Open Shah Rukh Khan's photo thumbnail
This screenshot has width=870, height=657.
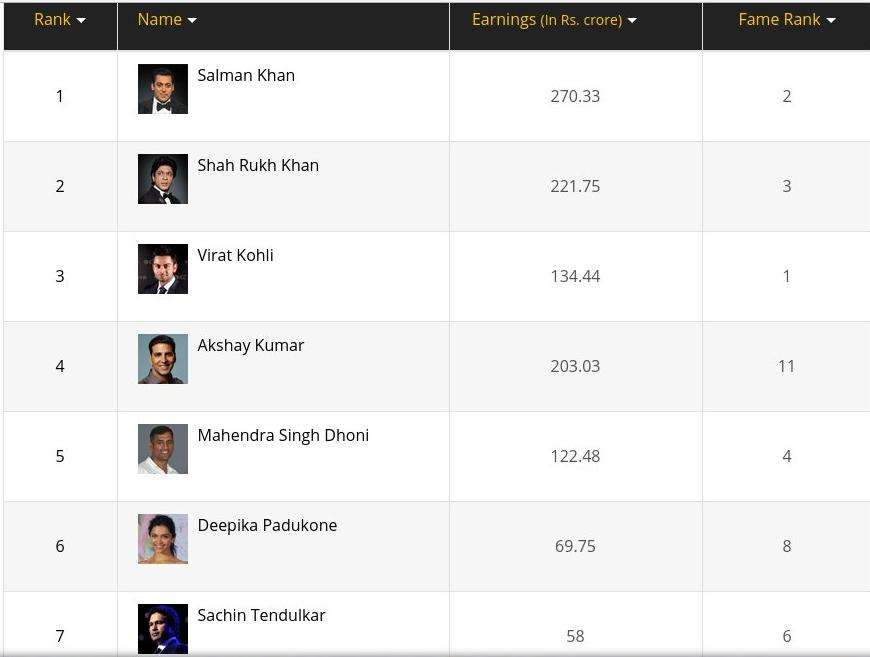coord(163,179)
